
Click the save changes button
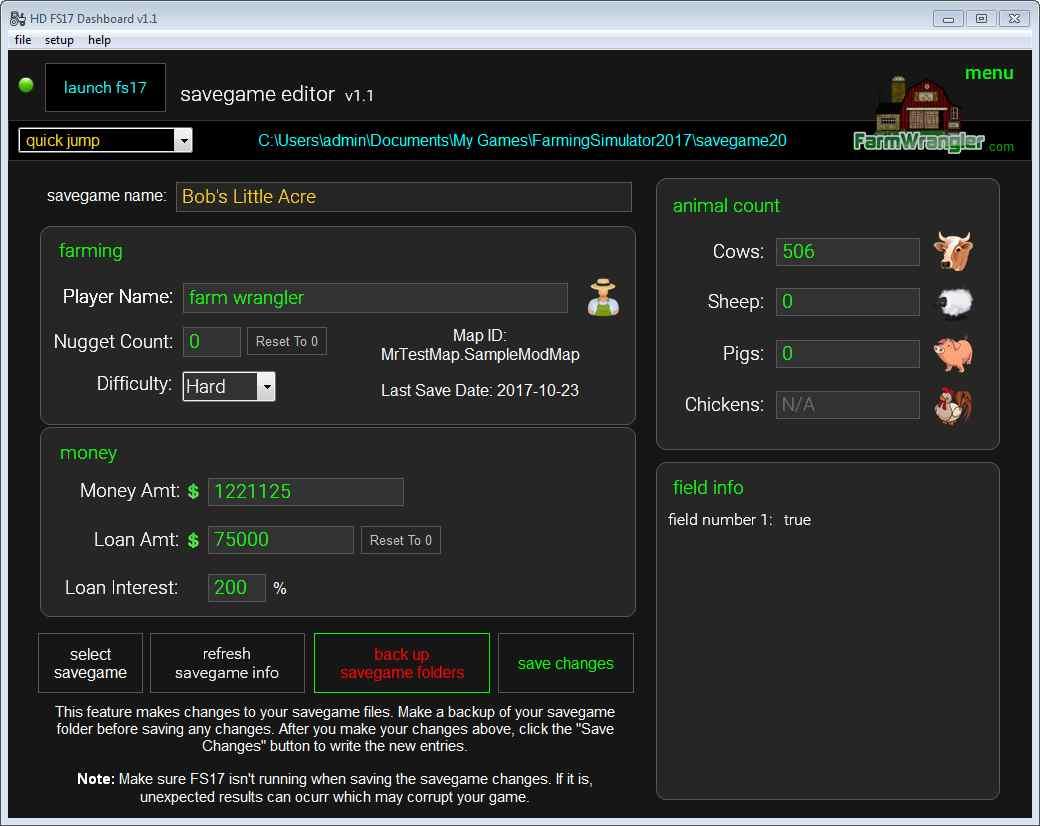565,663
